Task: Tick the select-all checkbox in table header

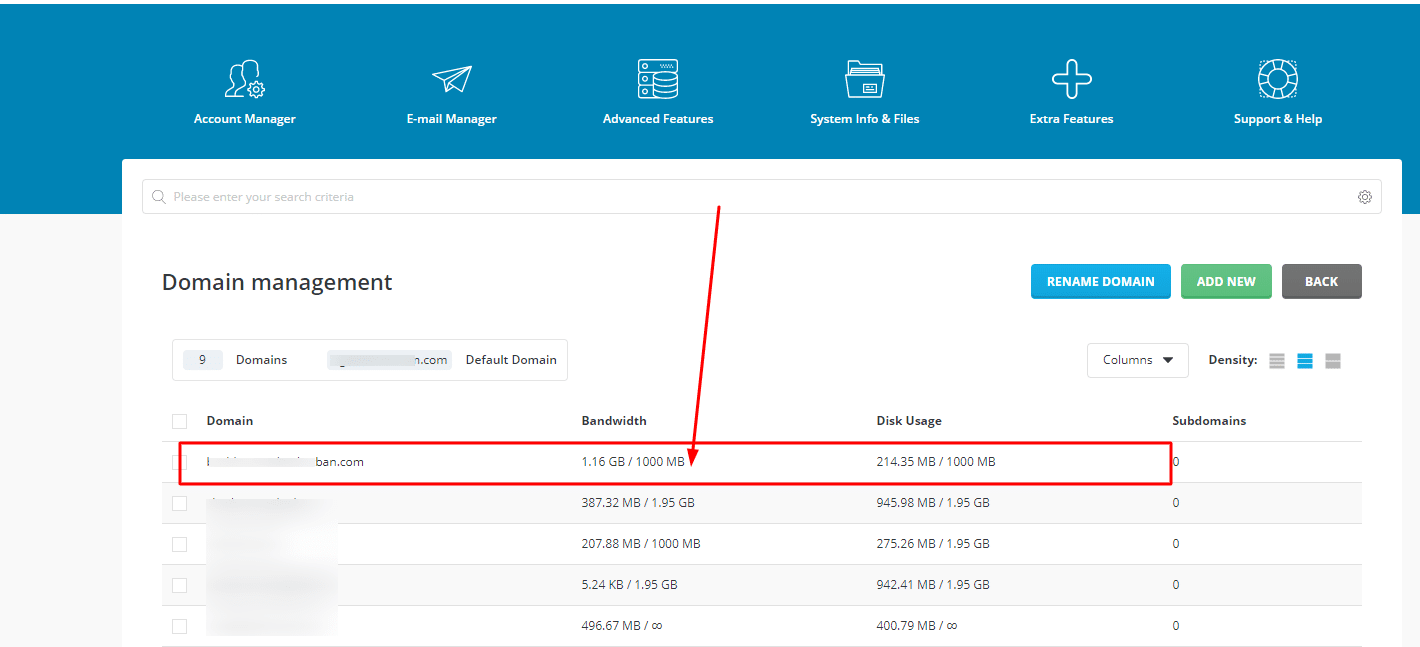Action: click(180, 421)
